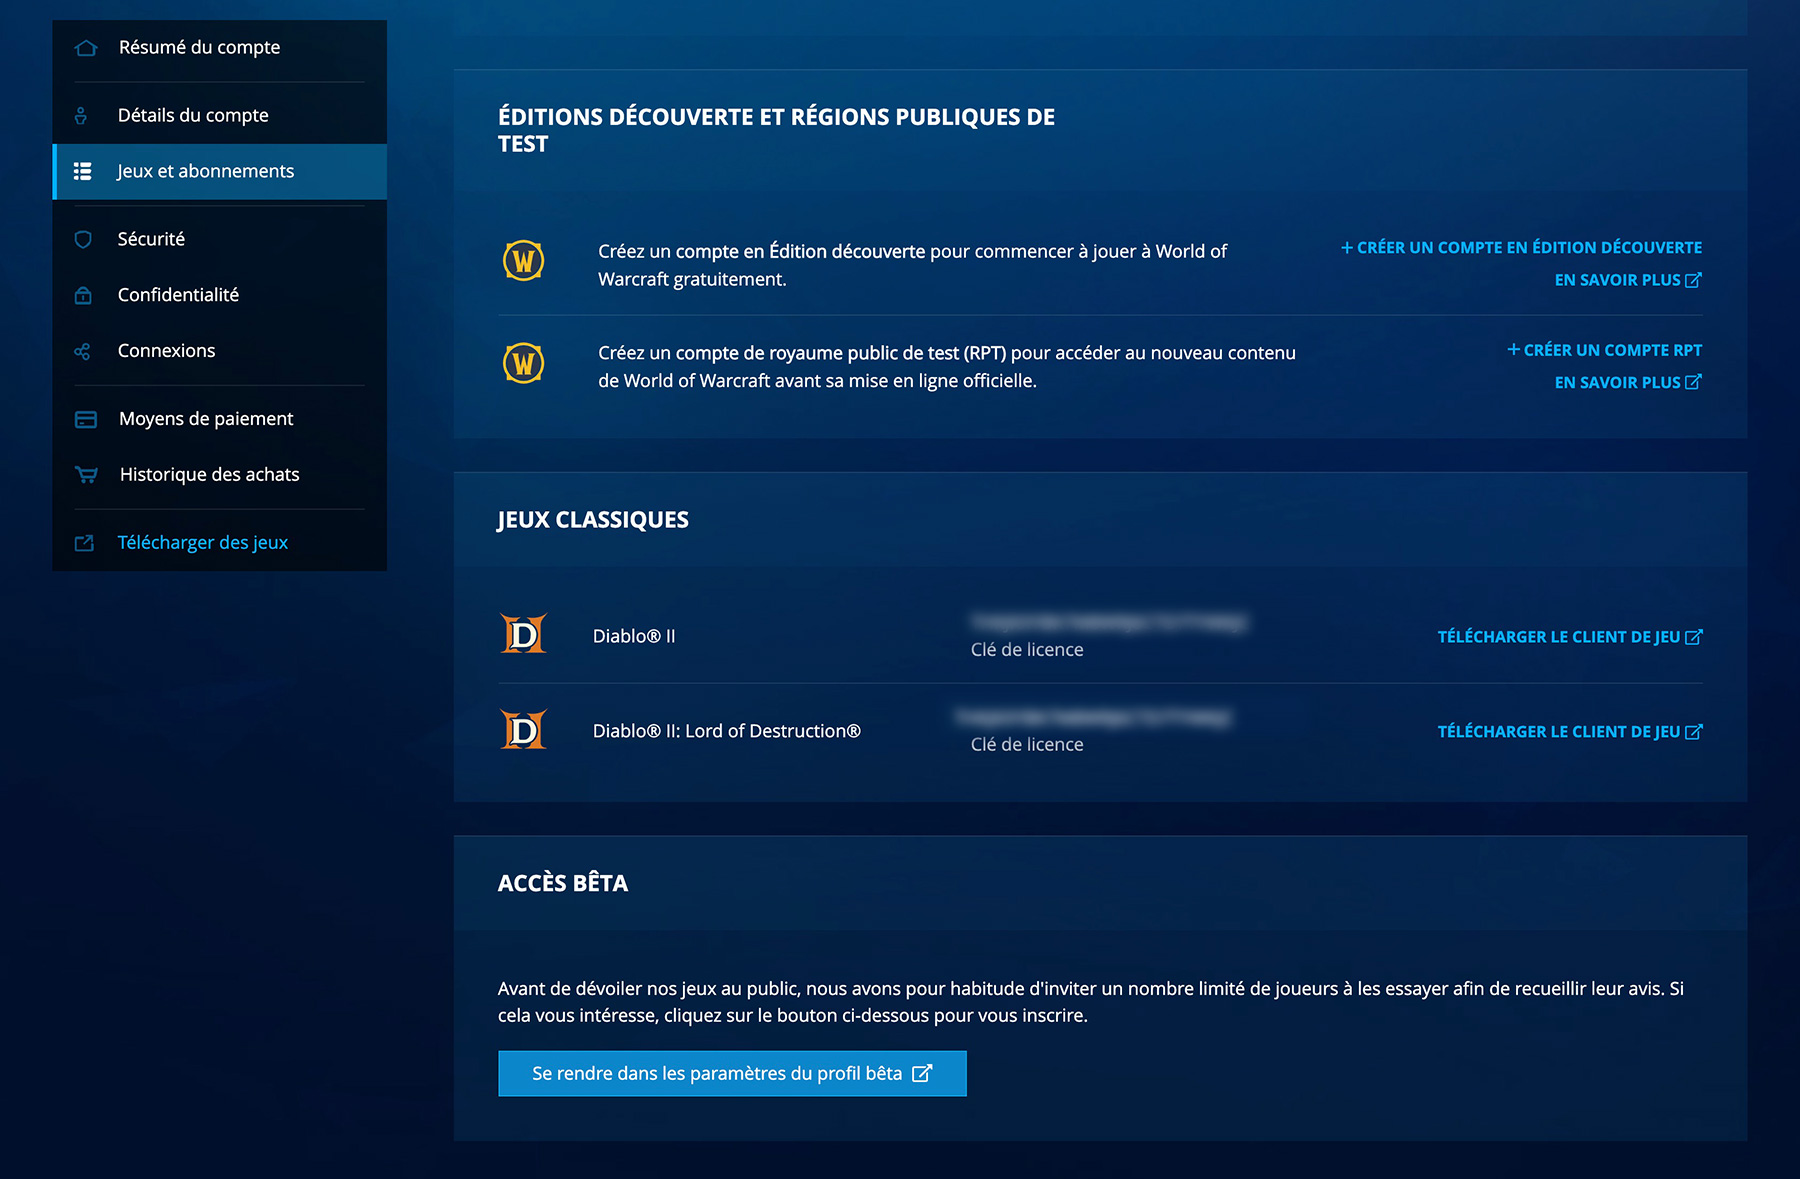Click the Diablo® II title text
Image resolution: width=1800 pixels, height=1179 pixels.
tap(634, 636)
